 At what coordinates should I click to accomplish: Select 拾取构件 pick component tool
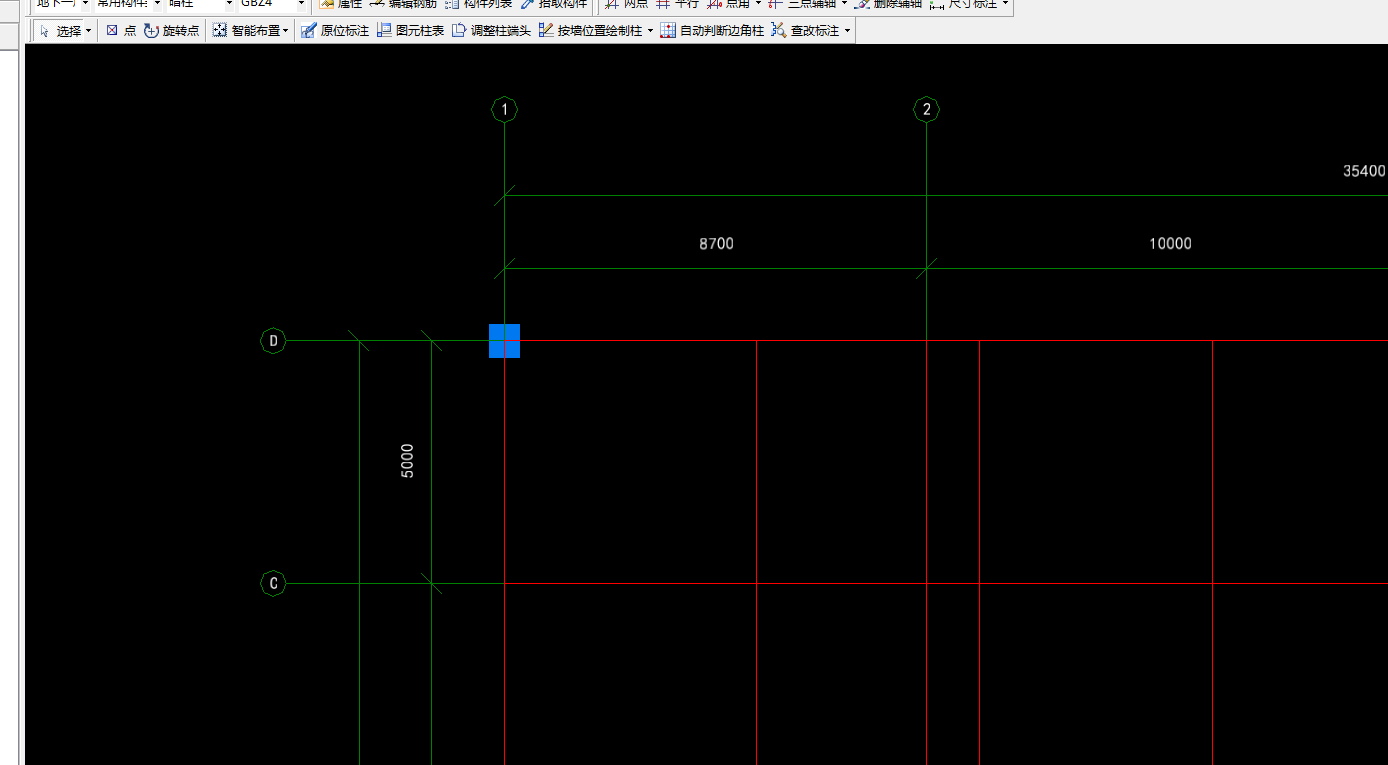pos(554,4)
